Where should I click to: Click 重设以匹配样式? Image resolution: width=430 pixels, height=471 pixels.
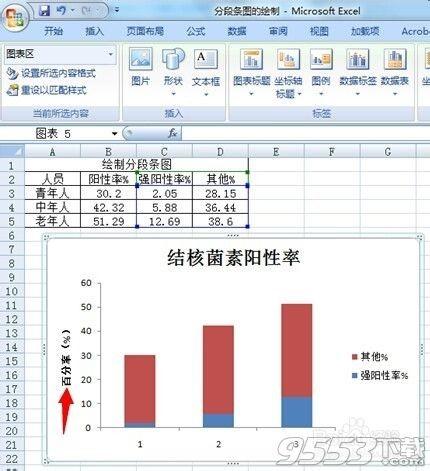(x=47, y=90)
